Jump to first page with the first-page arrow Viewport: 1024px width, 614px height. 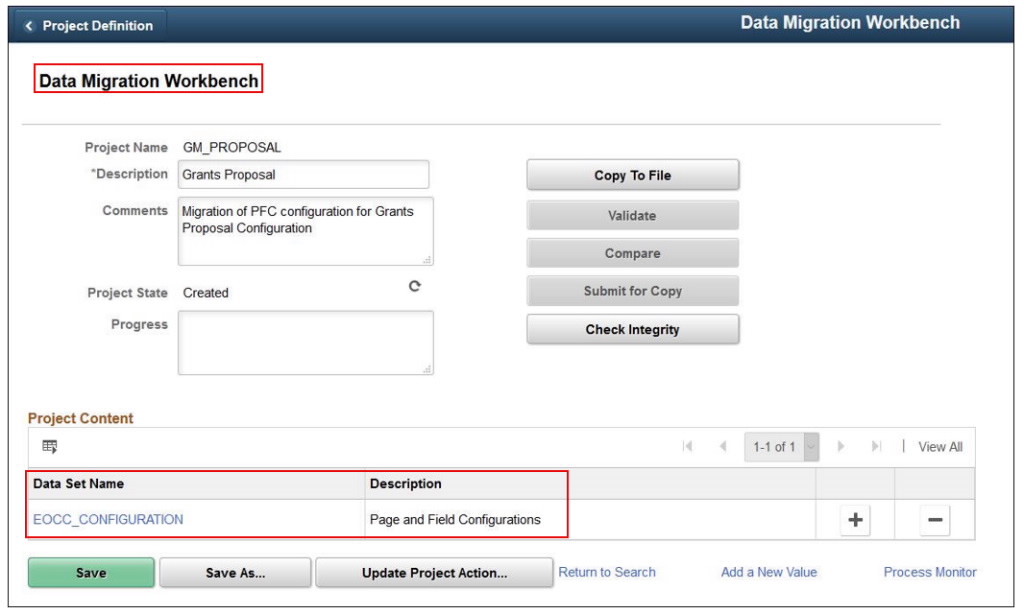click(x=688, y=447)
